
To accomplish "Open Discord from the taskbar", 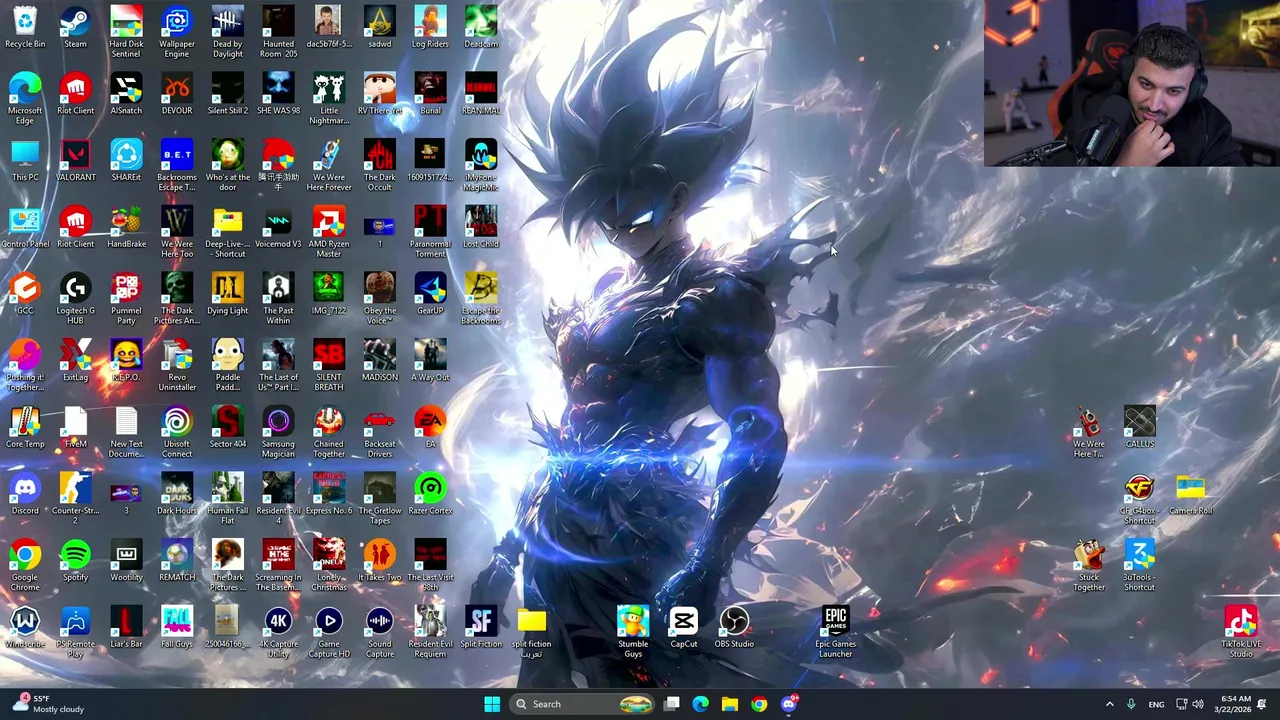I will click(789, 704).
